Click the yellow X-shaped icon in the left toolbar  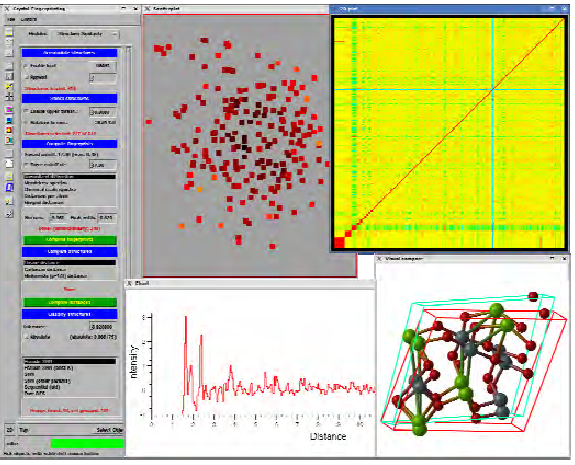9,87
